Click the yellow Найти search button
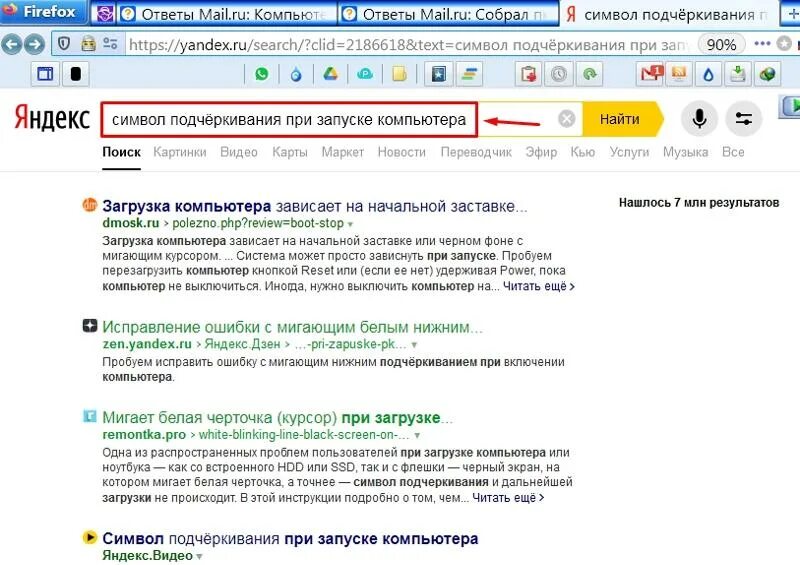Image resolution: width=800 pixels, height=565 pixels. point(622,119)
